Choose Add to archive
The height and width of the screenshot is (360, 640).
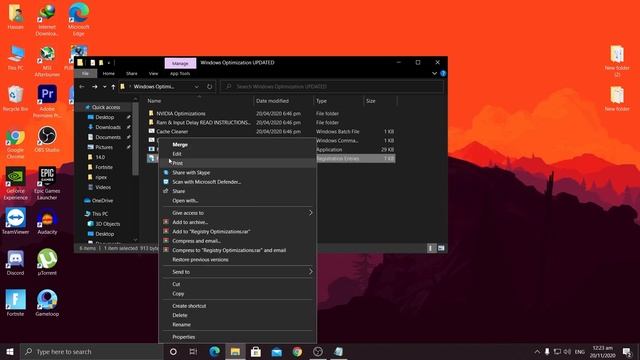(x=238, y=222)
